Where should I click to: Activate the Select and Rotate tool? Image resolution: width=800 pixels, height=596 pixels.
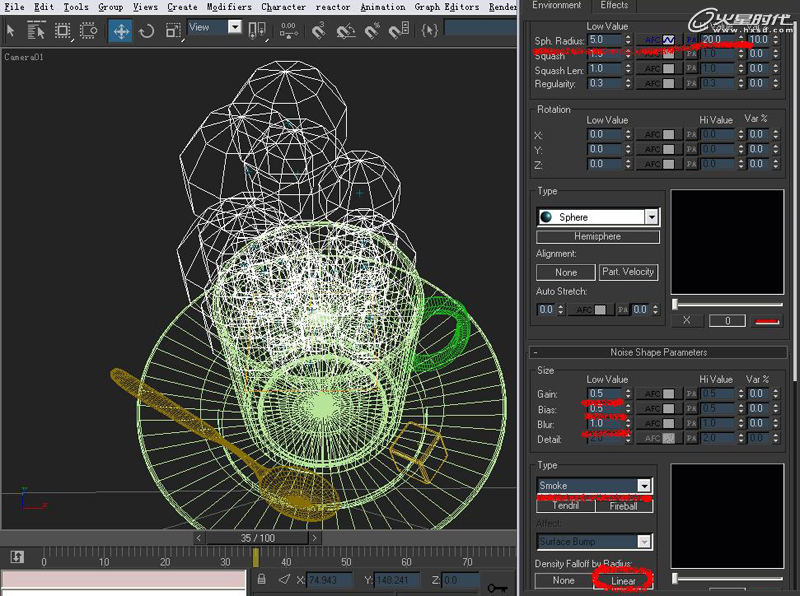(146, 31)
